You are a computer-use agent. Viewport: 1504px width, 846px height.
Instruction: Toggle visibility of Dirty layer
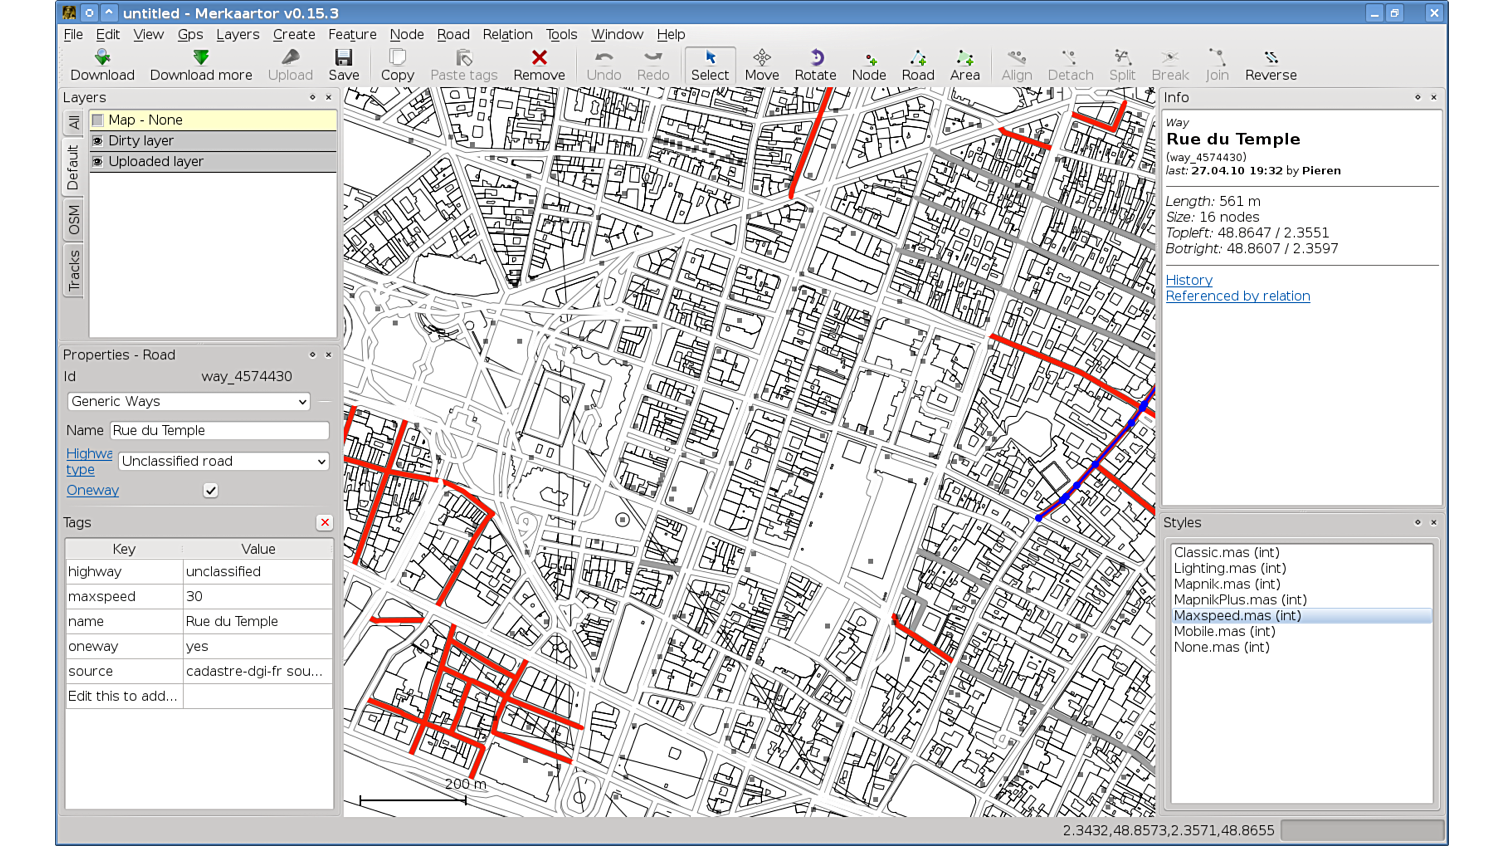pyautogui.click(x=98, y=141)
